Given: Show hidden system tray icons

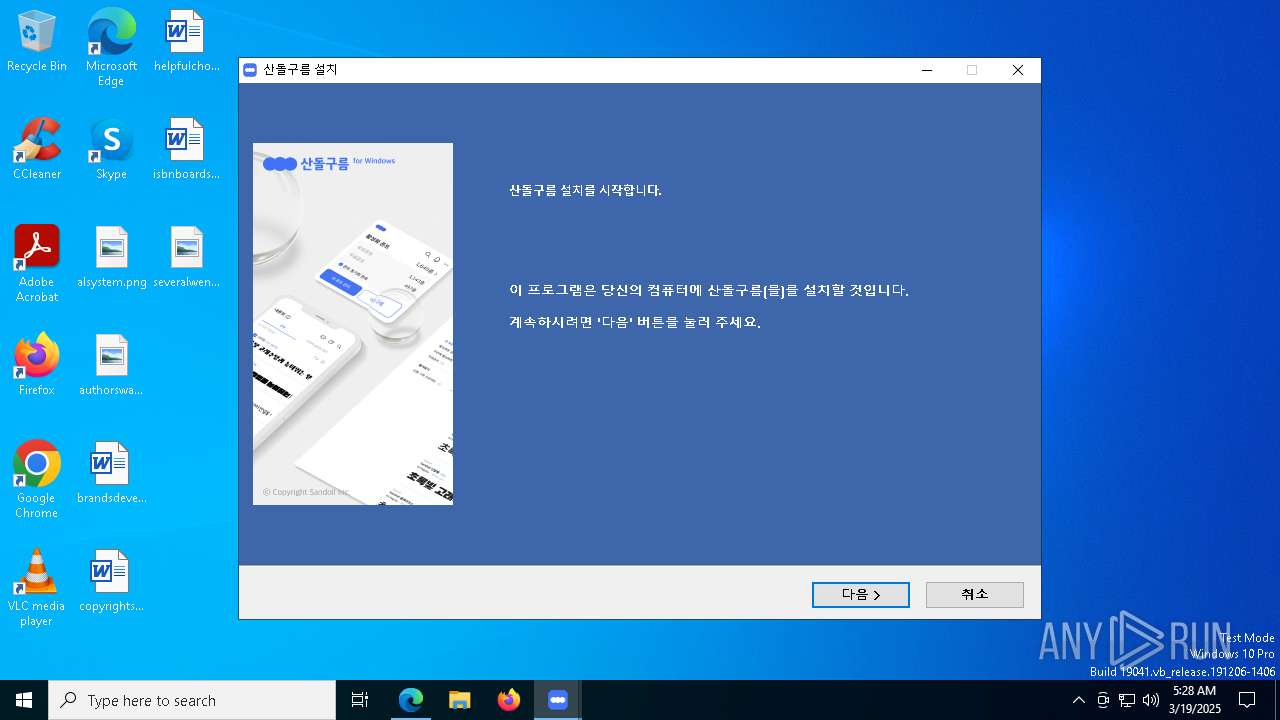Looking at the screenshot, I should point(1079,700).
